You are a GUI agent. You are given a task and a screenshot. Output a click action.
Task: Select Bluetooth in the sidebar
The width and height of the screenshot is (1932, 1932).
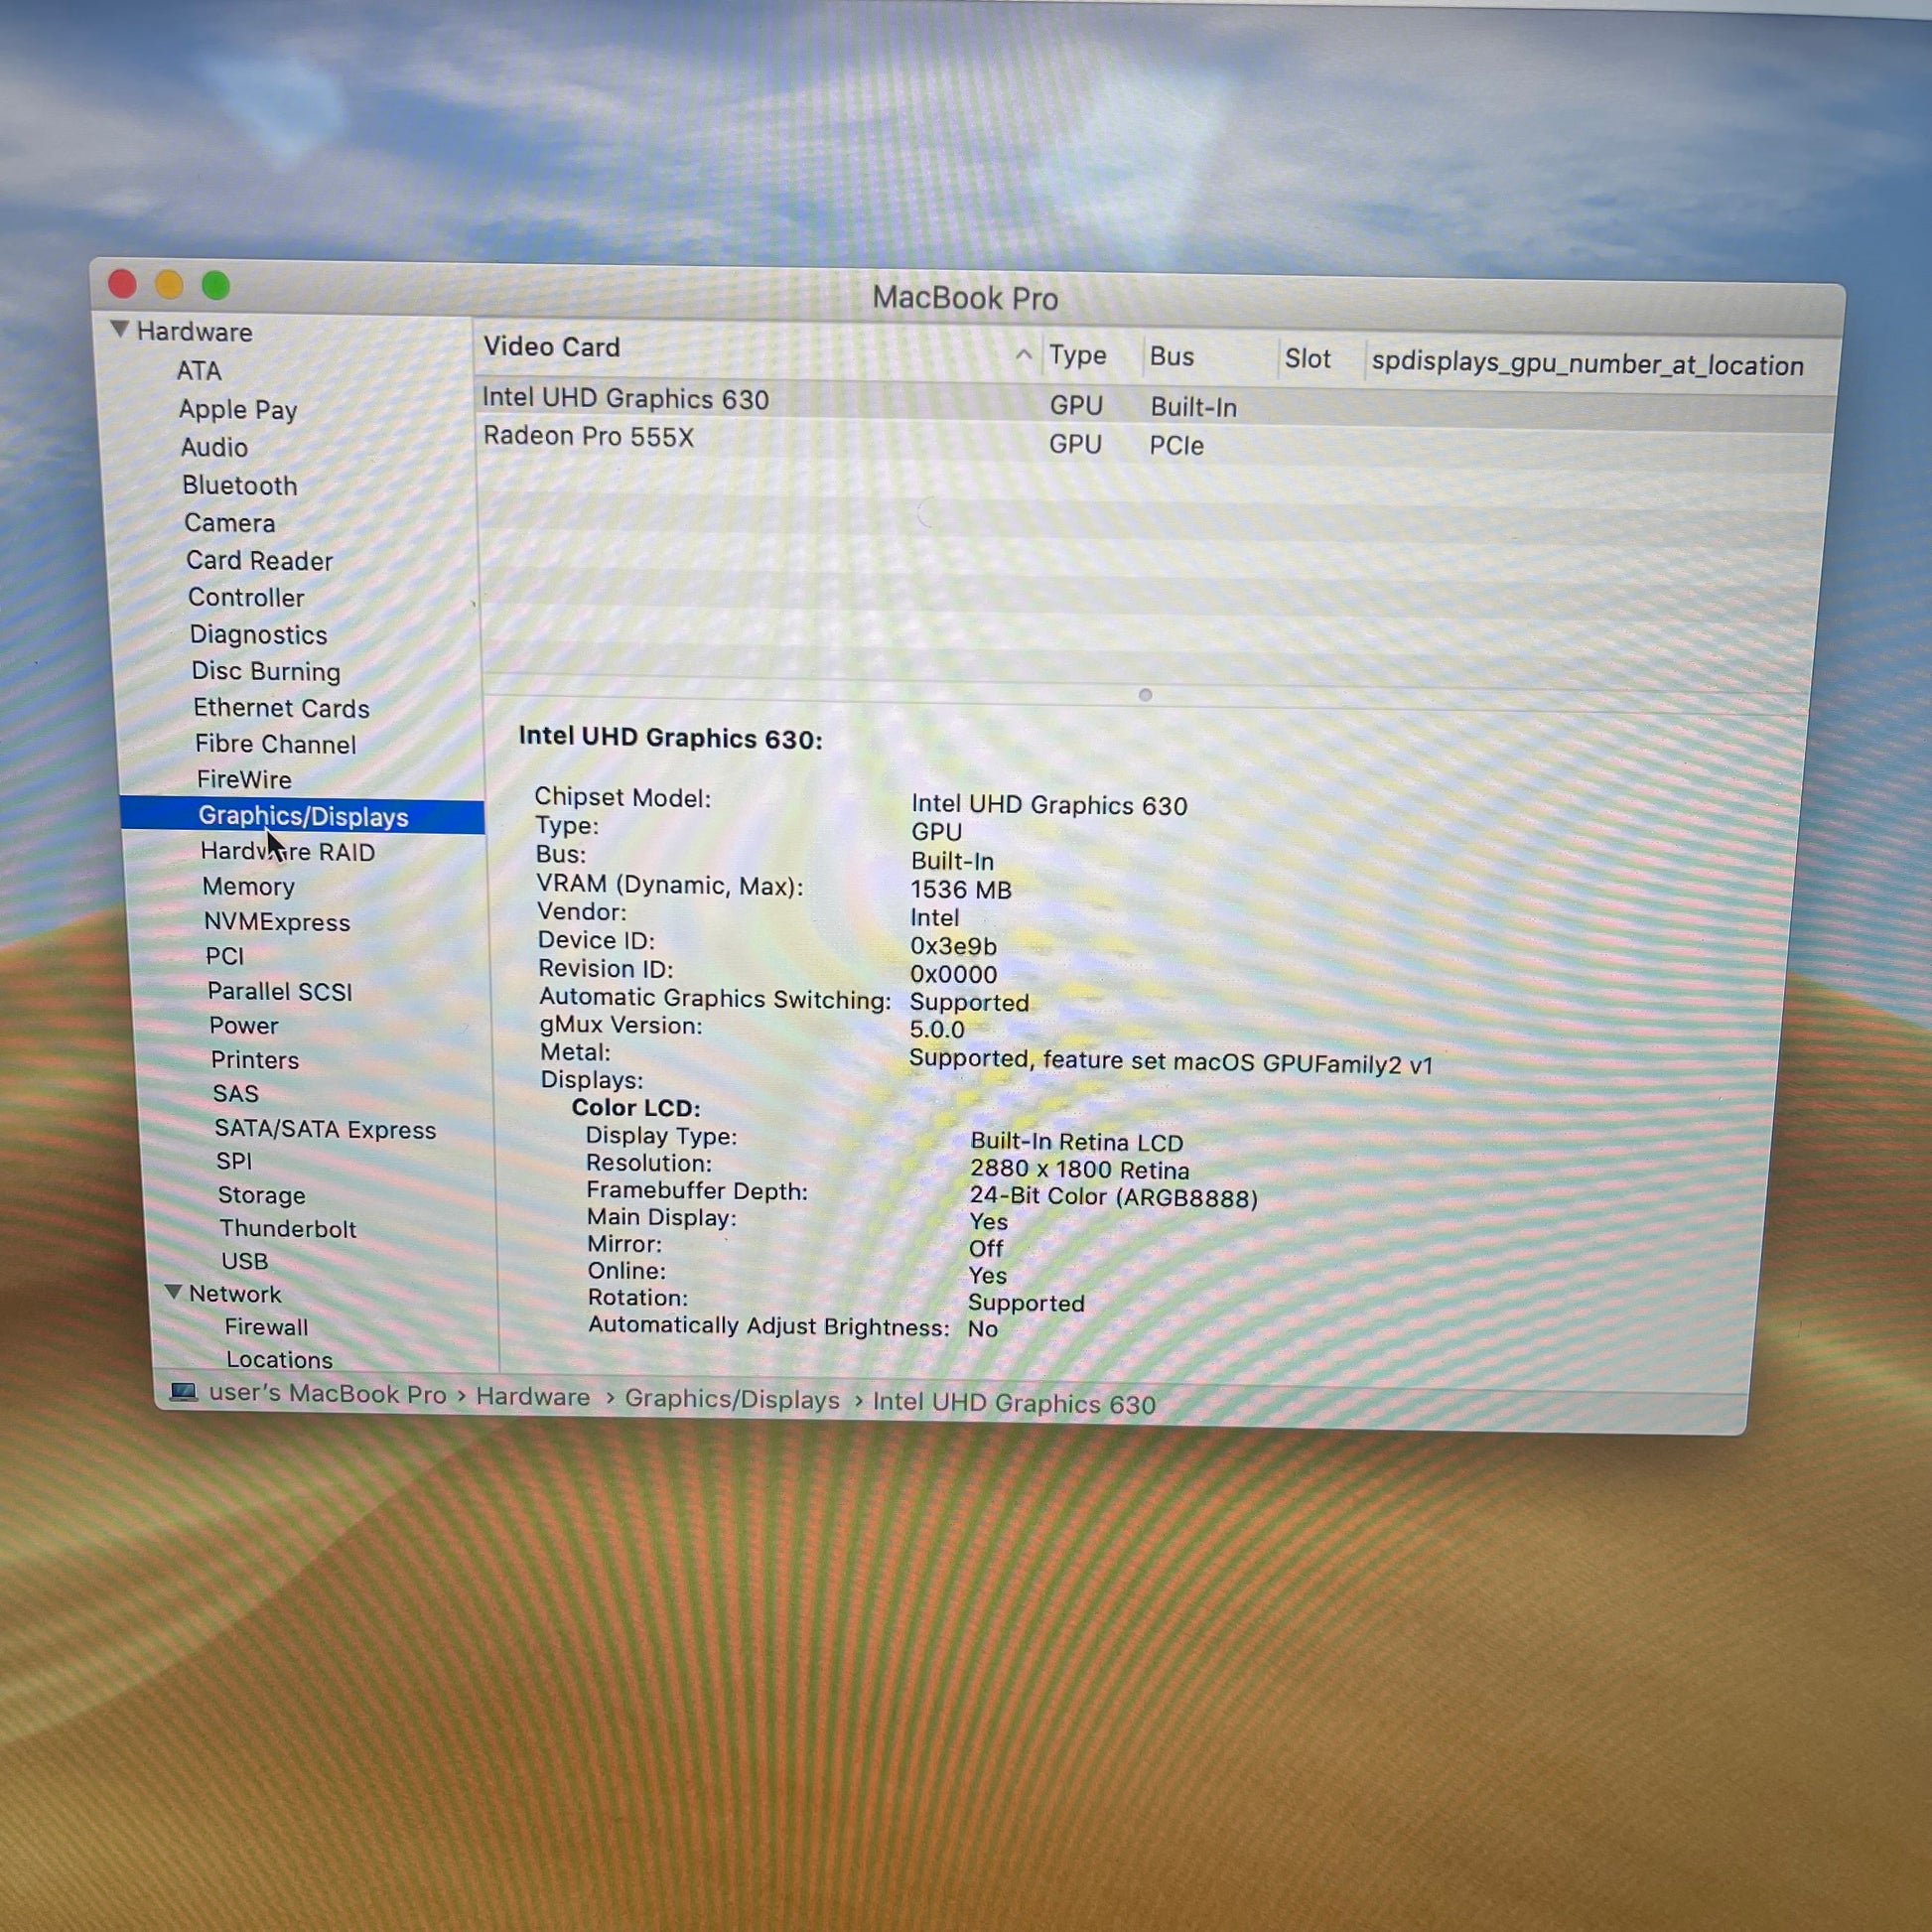click(240, 485)
